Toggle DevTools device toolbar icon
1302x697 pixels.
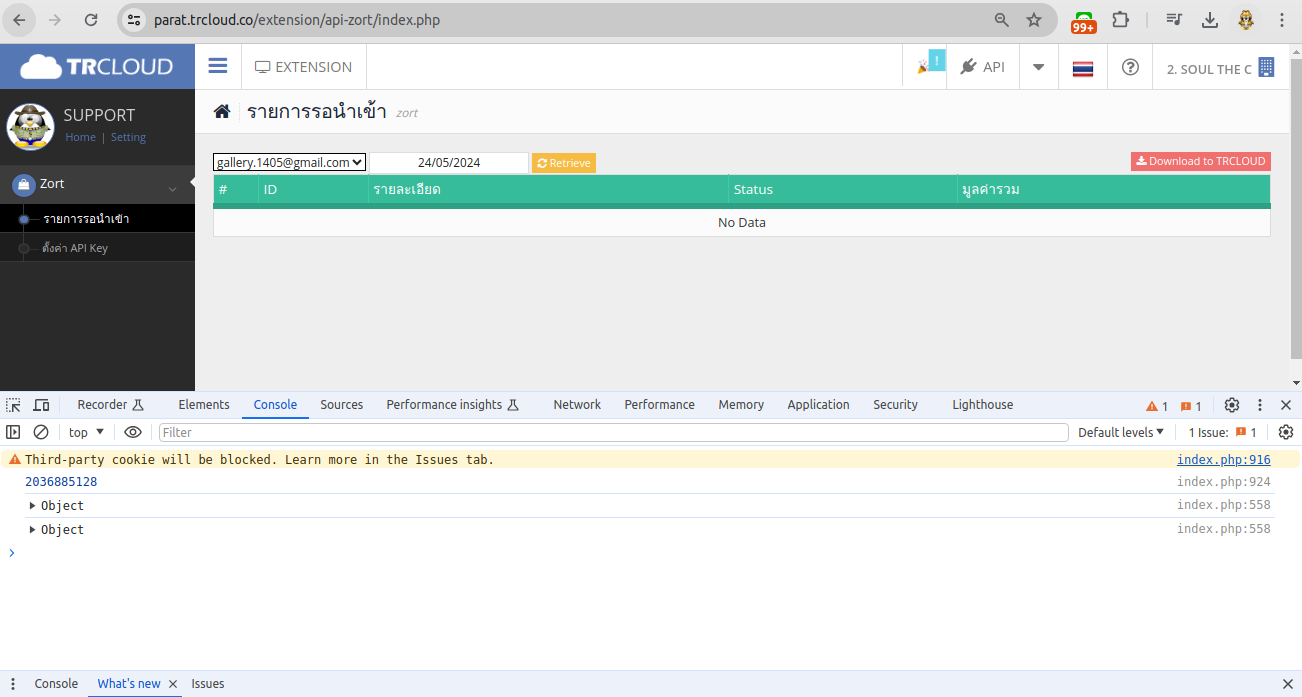(41, 405)
